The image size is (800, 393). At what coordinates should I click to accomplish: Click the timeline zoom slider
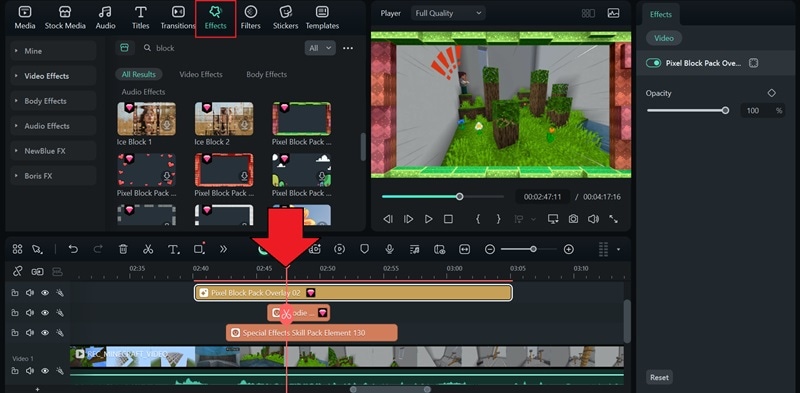529,249
